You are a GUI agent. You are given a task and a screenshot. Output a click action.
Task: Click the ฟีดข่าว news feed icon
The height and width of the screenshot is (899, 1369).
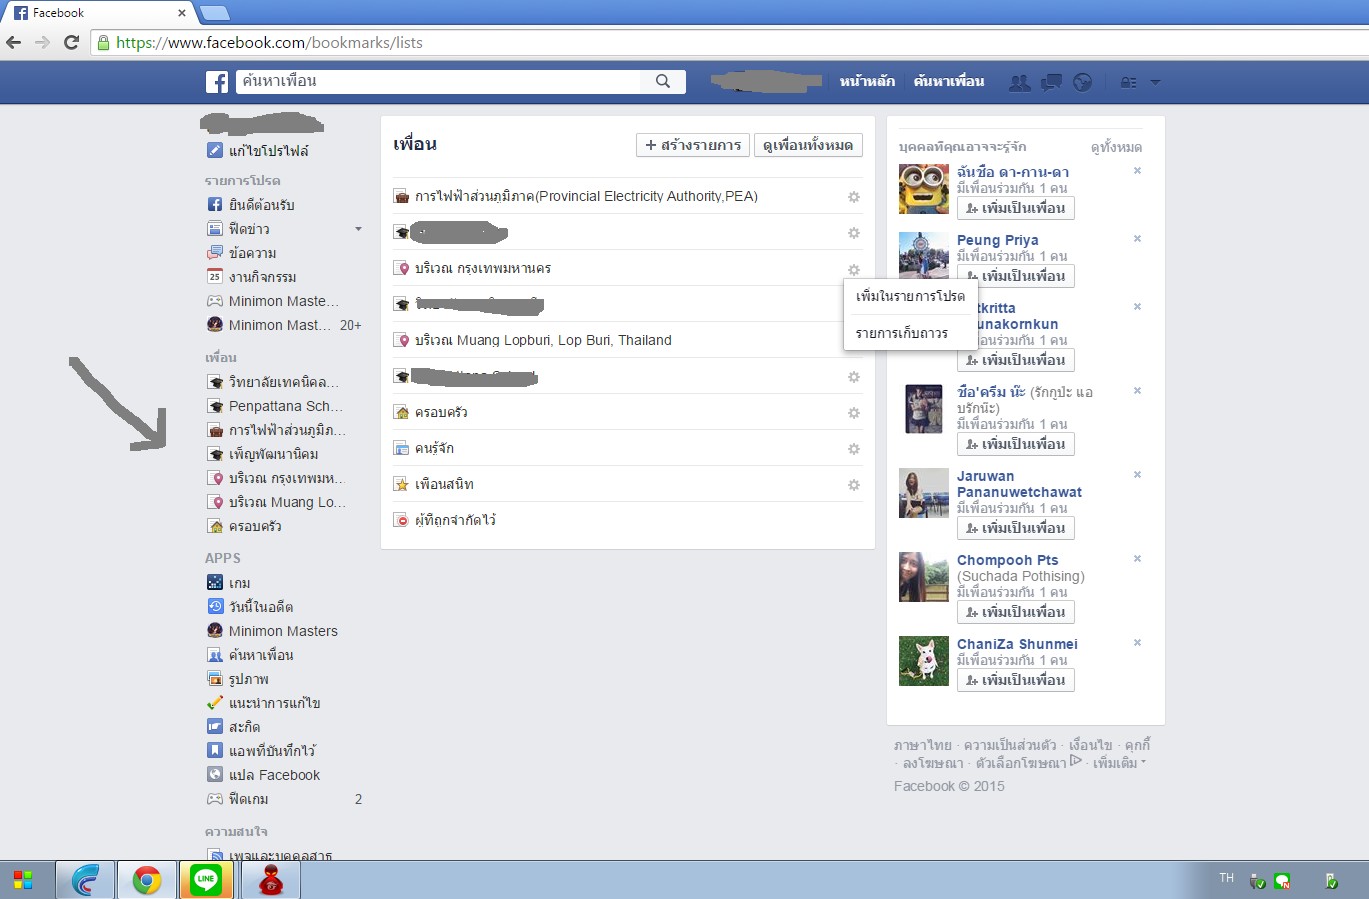coord(214,229)
